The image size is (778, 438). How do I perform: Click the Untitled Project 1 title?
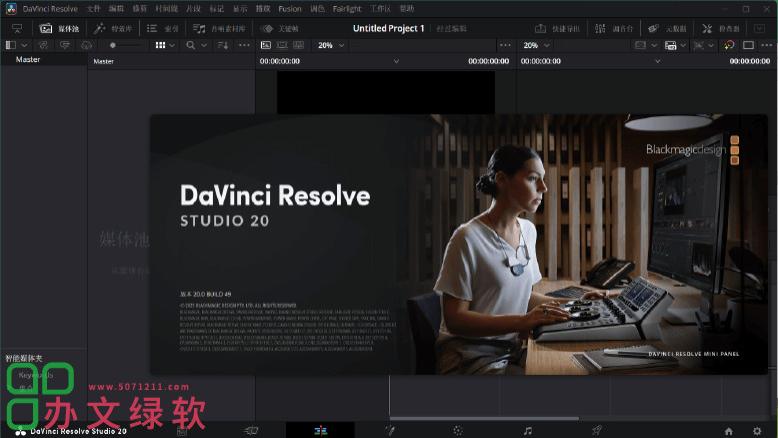(389, 28)
